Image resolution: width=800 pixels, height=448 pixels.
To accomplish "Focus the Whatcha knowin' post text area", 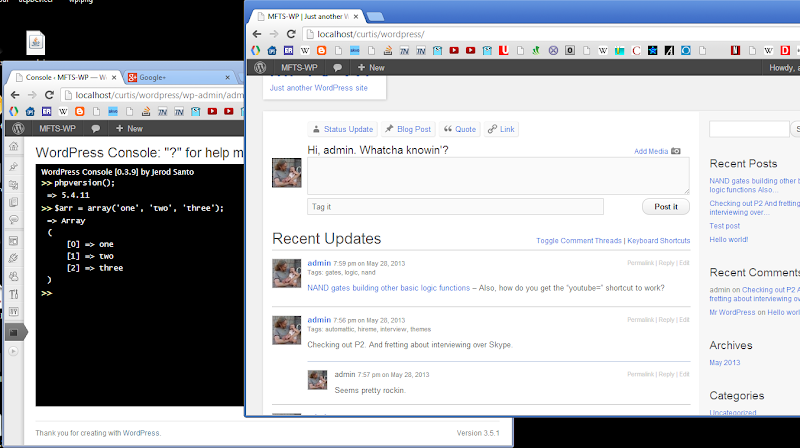I will tap(498, 176).
